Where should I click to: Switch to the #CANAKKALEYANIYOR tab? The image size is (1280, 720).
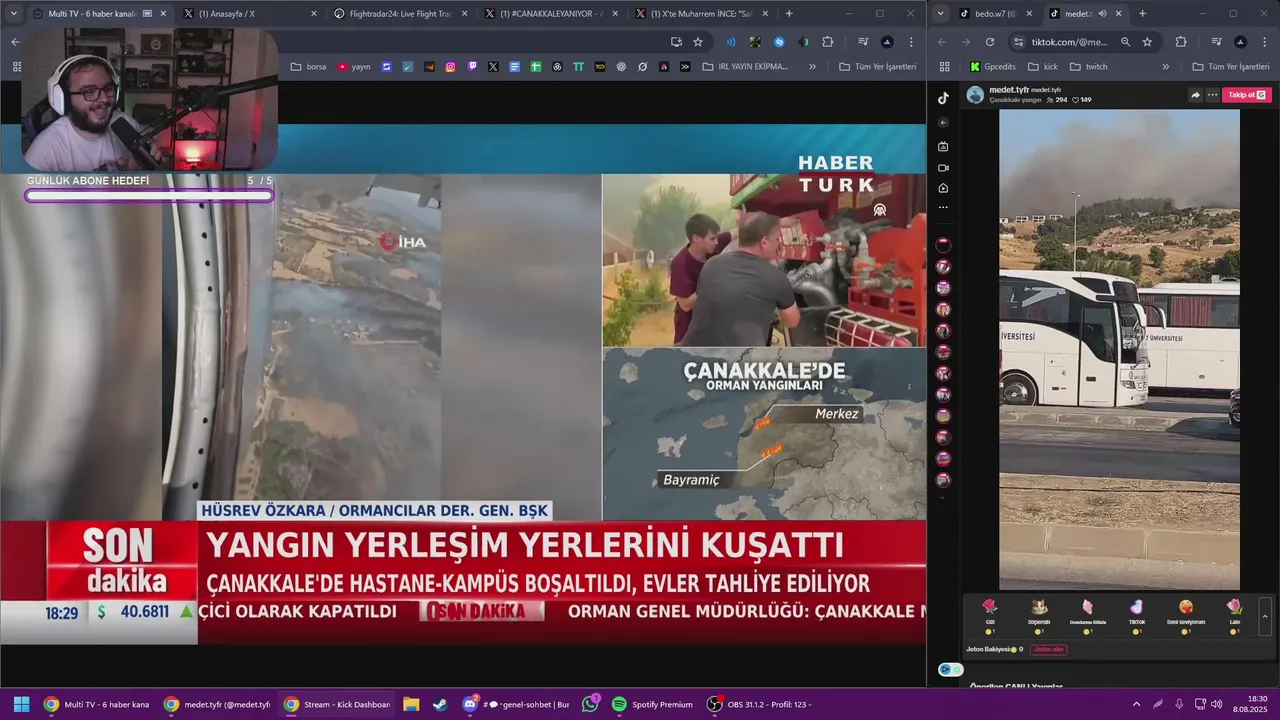coord(549,14)
